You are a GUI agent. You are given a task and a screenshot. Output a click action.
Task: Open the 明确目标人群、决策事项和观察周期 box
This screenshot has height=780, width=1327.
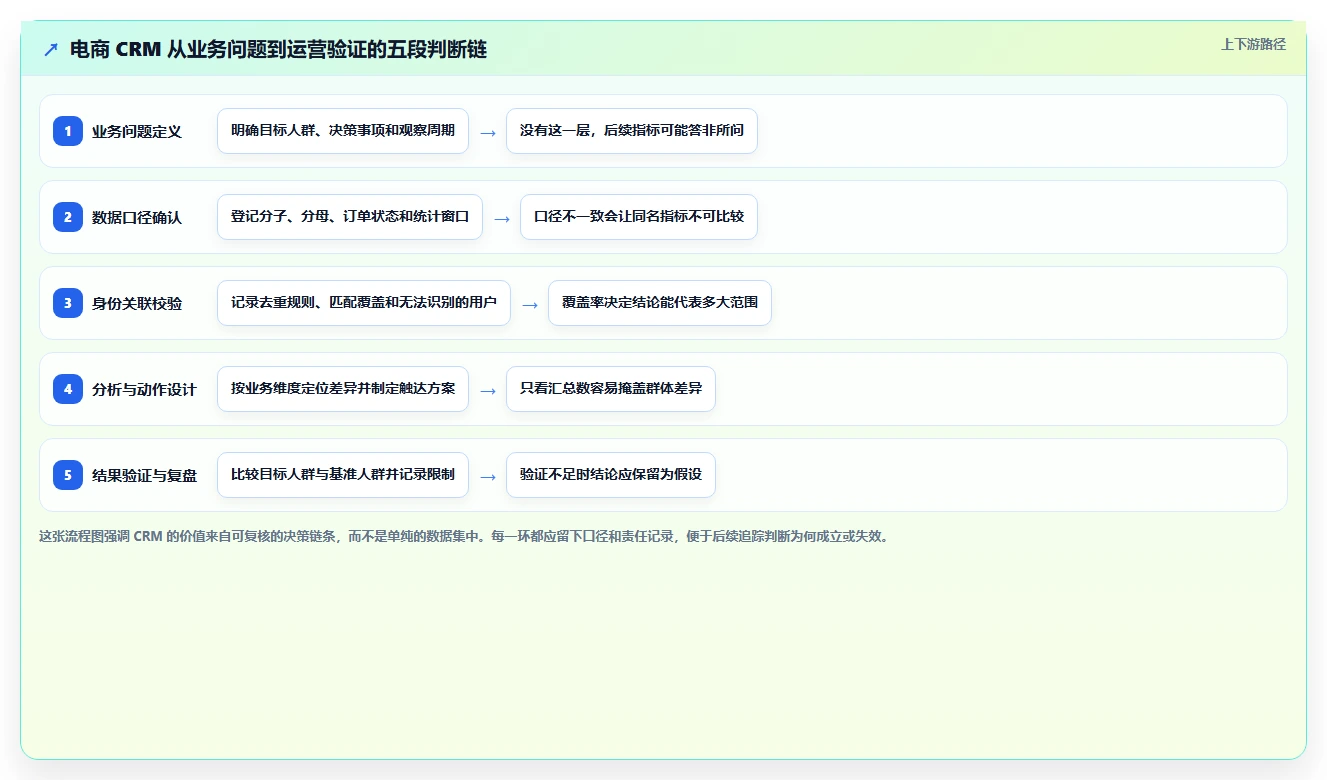(343, 131)
